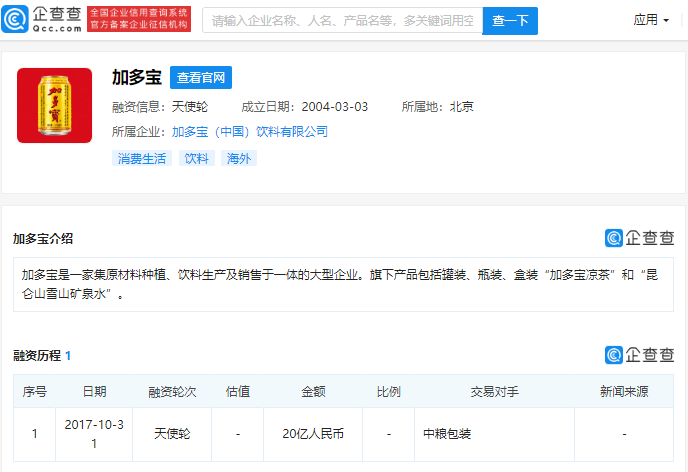Click the red credit system banner

[x=139, y=19]
